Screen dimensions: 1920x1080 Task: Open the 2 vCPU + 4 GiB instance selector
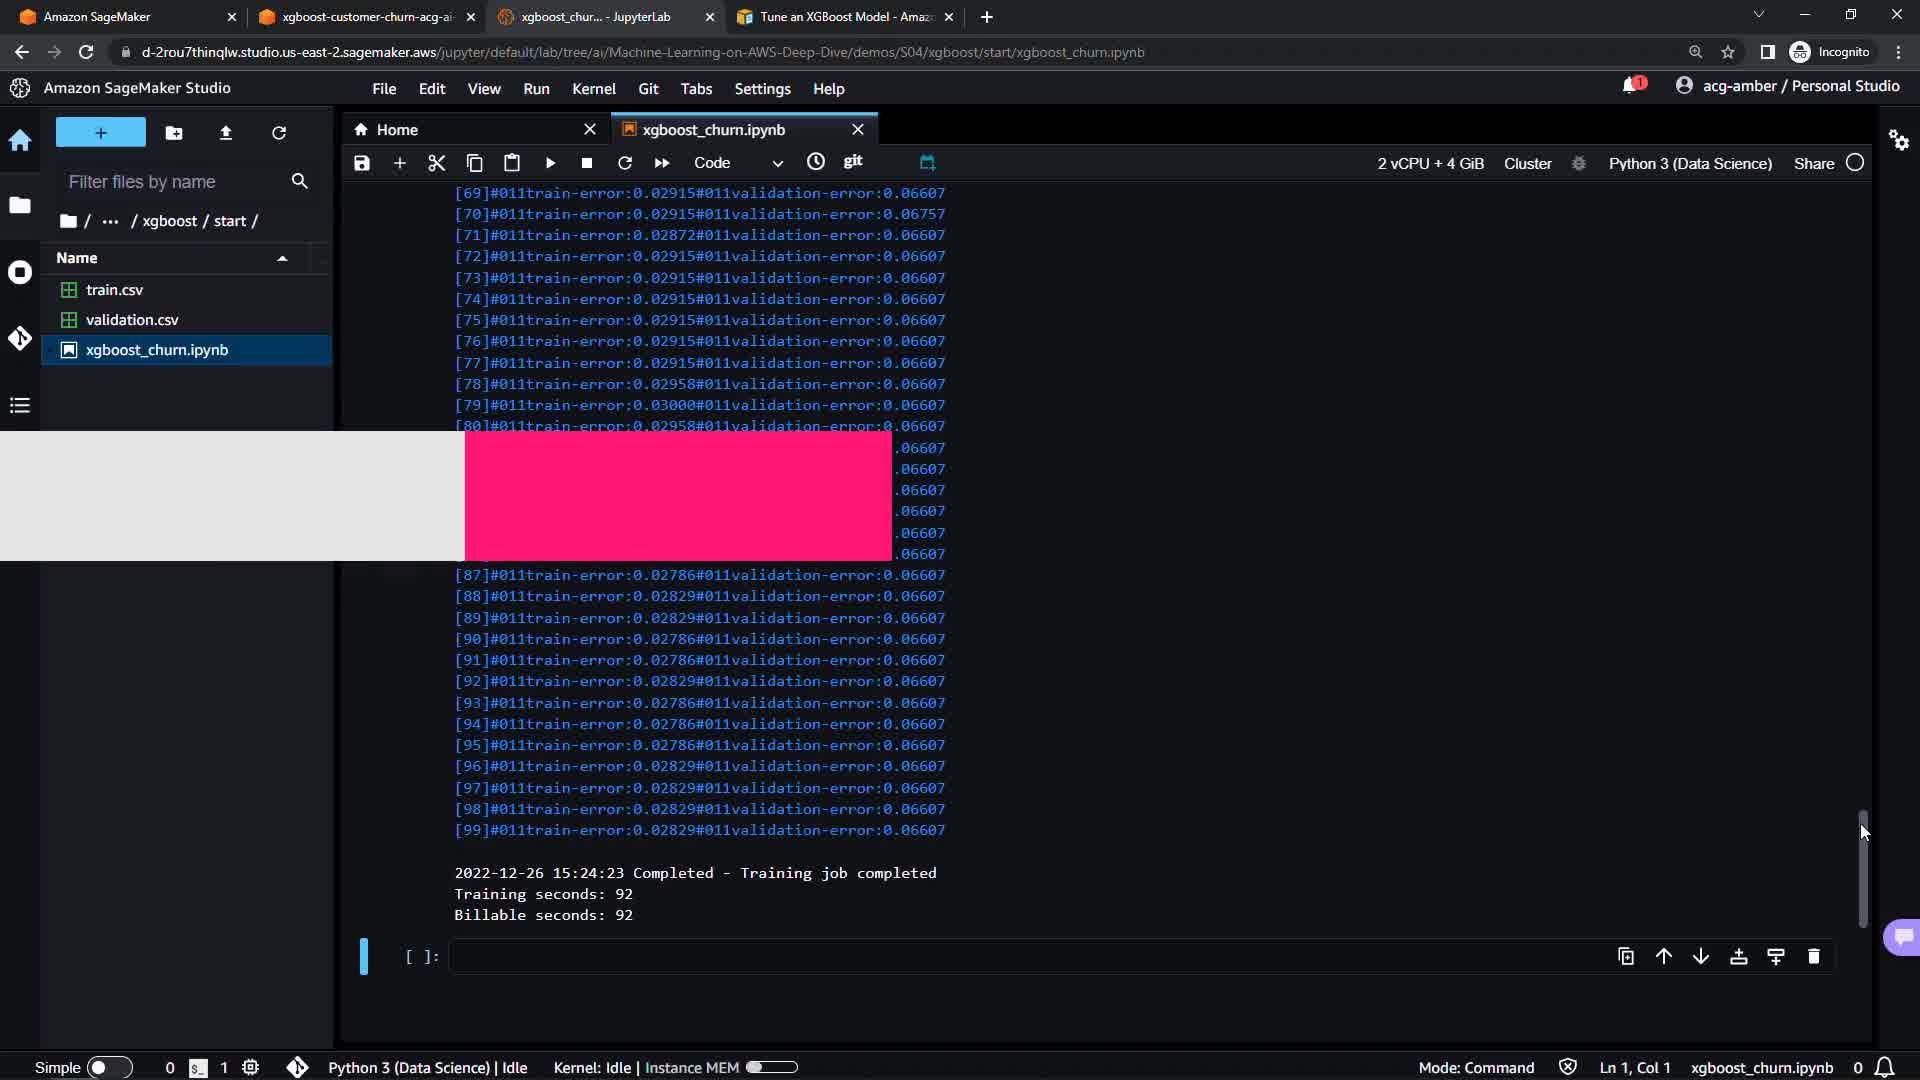click(1430, 164)
